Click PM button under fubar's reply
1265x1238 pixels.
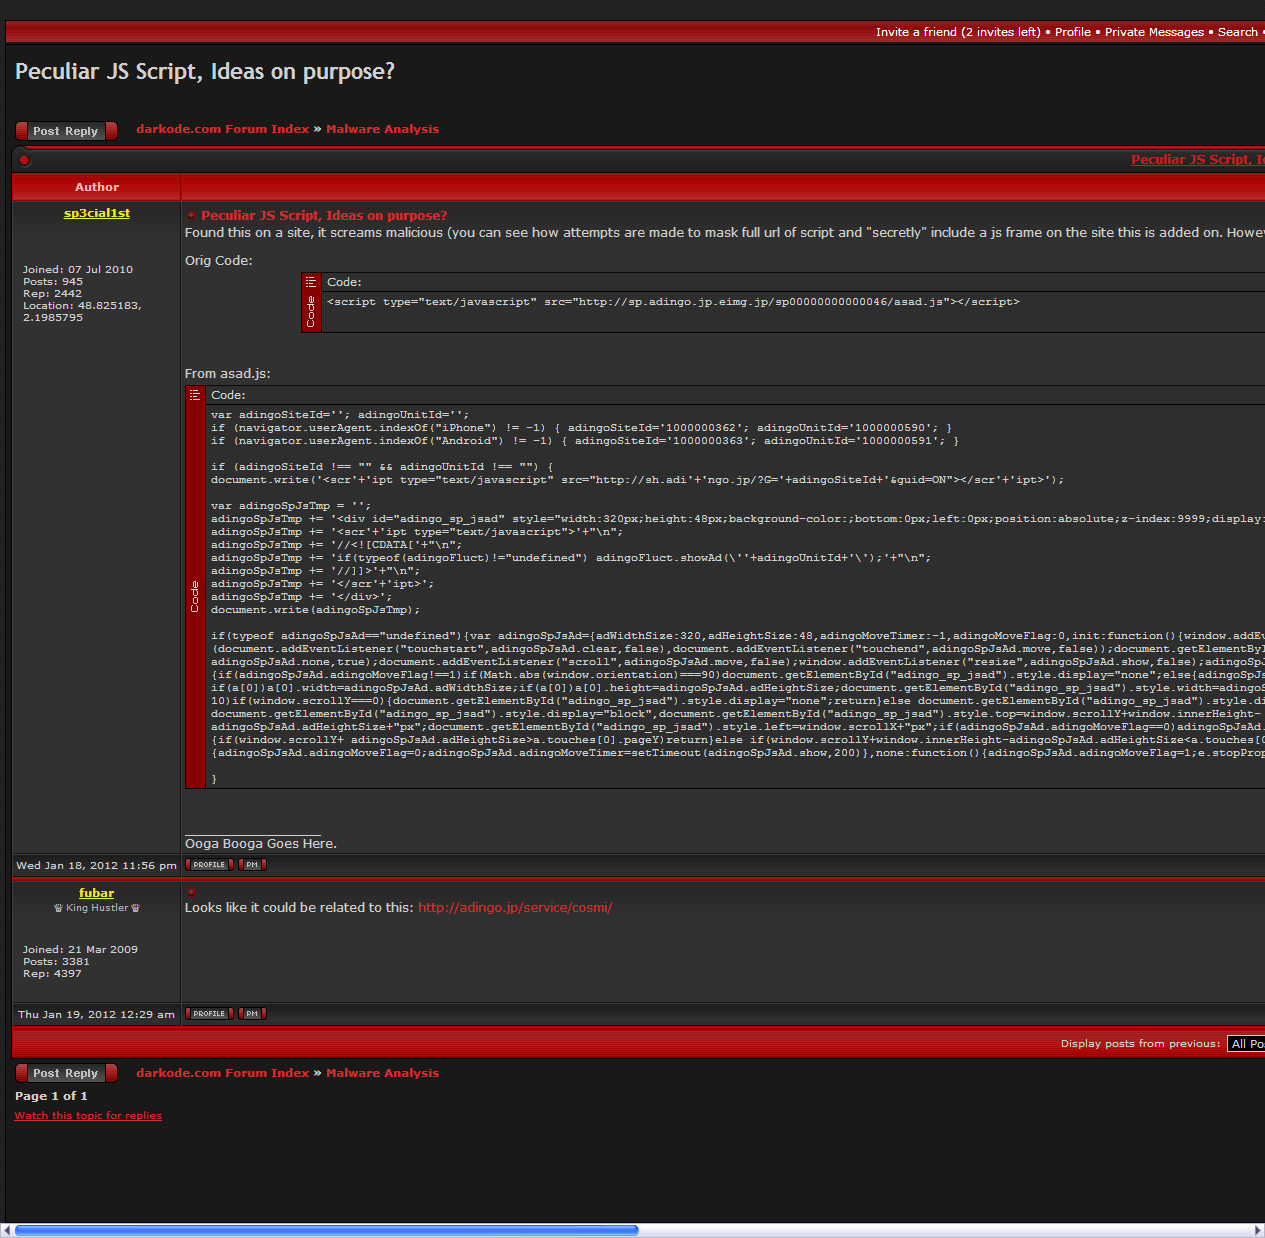click(252, 1014)
